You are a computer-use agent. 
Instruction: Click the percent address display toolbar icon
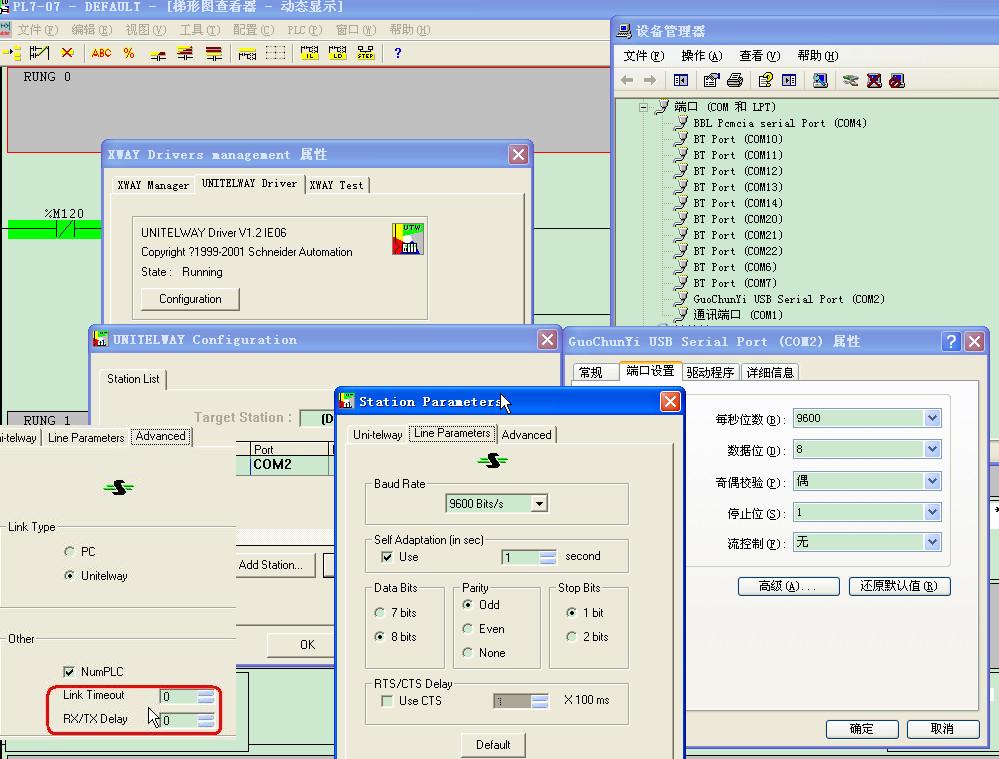point(129,53)
